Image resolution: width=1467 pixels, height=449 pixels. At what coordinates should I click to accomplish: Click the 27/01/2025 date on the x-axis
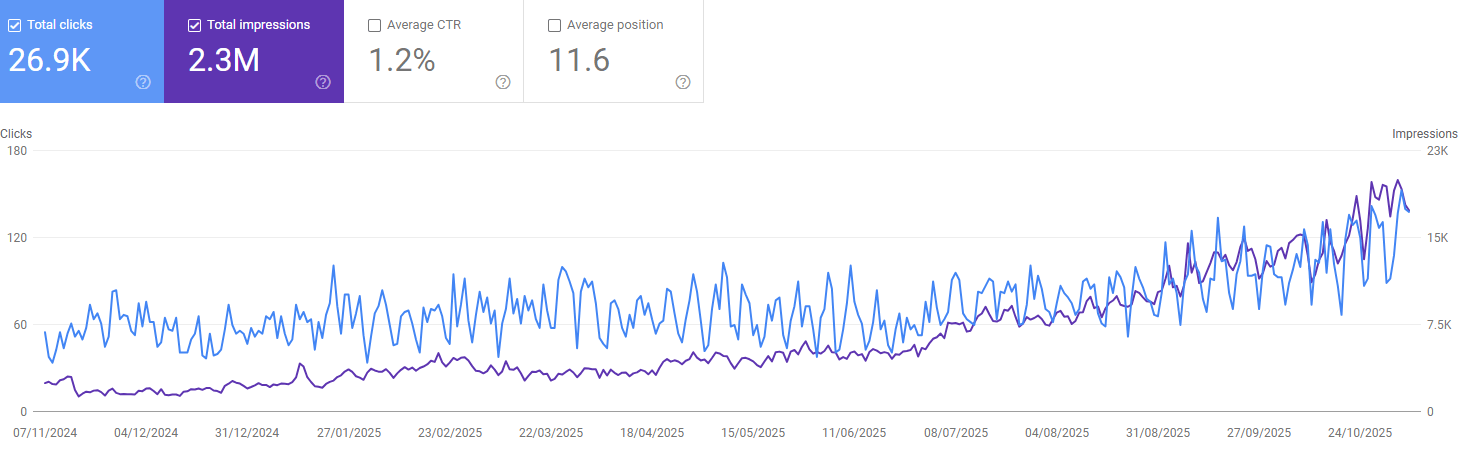pyautogui.click(x=349, y=433)
